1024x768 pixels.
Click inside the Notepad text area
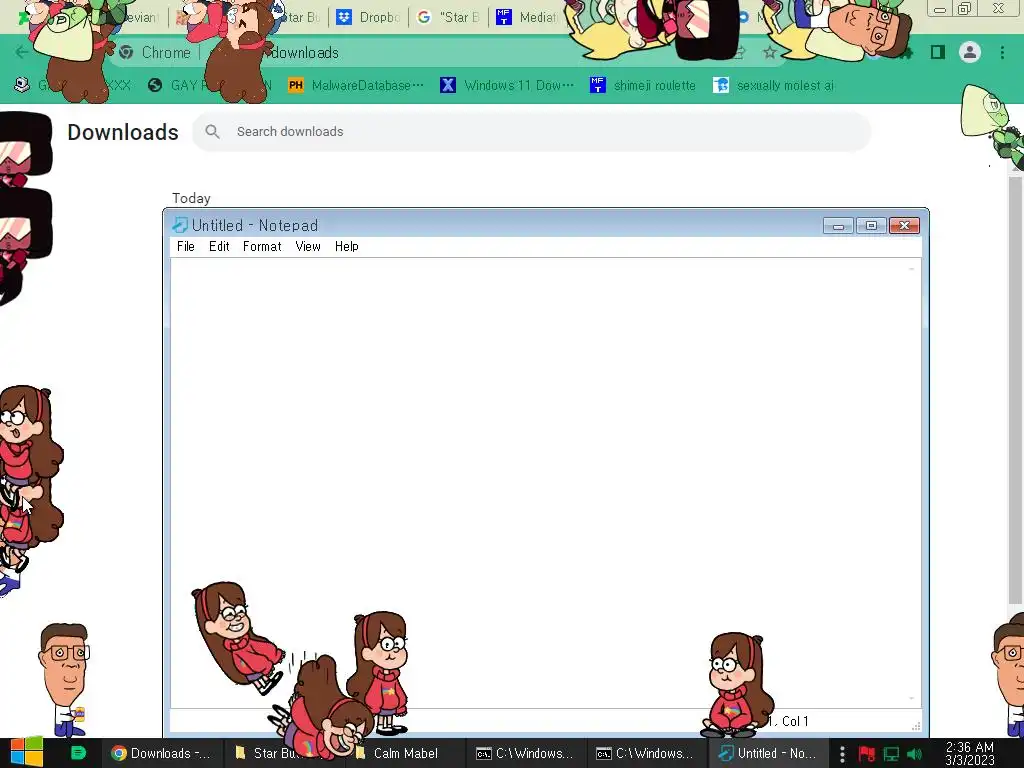point(540,483)
